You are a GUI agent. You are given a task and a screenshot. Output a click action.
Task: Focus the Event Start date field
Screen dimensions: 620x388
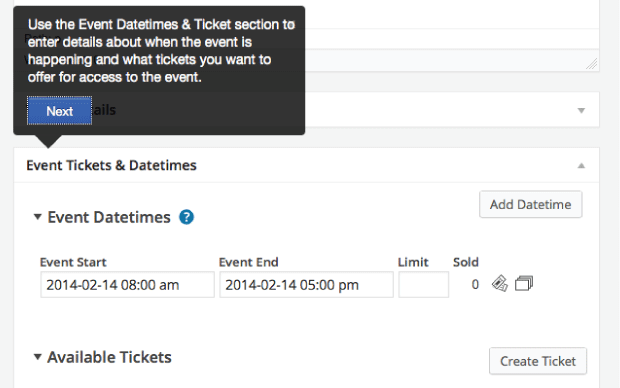pyautogui.click(x=127, y=284)
